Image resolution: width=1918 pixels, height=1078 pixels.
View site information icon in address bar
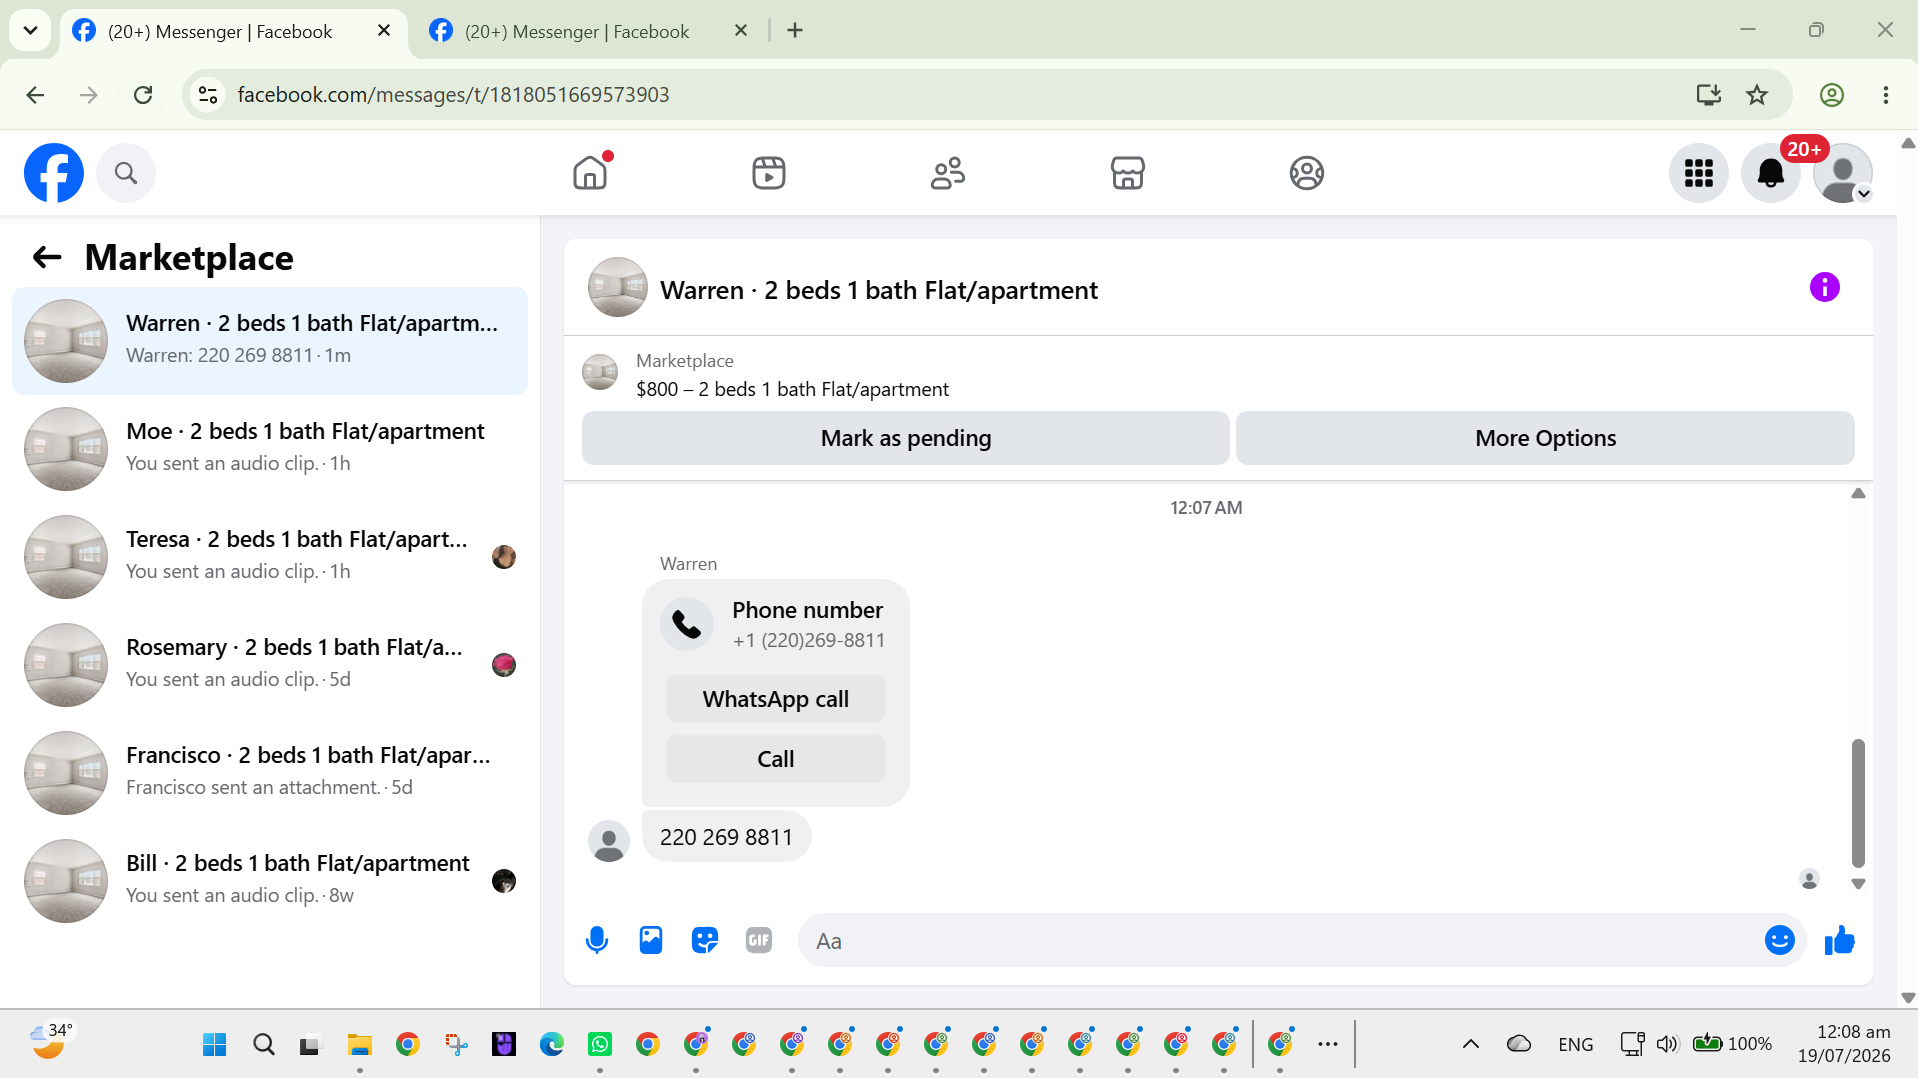pyautogui.click(x=208, y=95)
